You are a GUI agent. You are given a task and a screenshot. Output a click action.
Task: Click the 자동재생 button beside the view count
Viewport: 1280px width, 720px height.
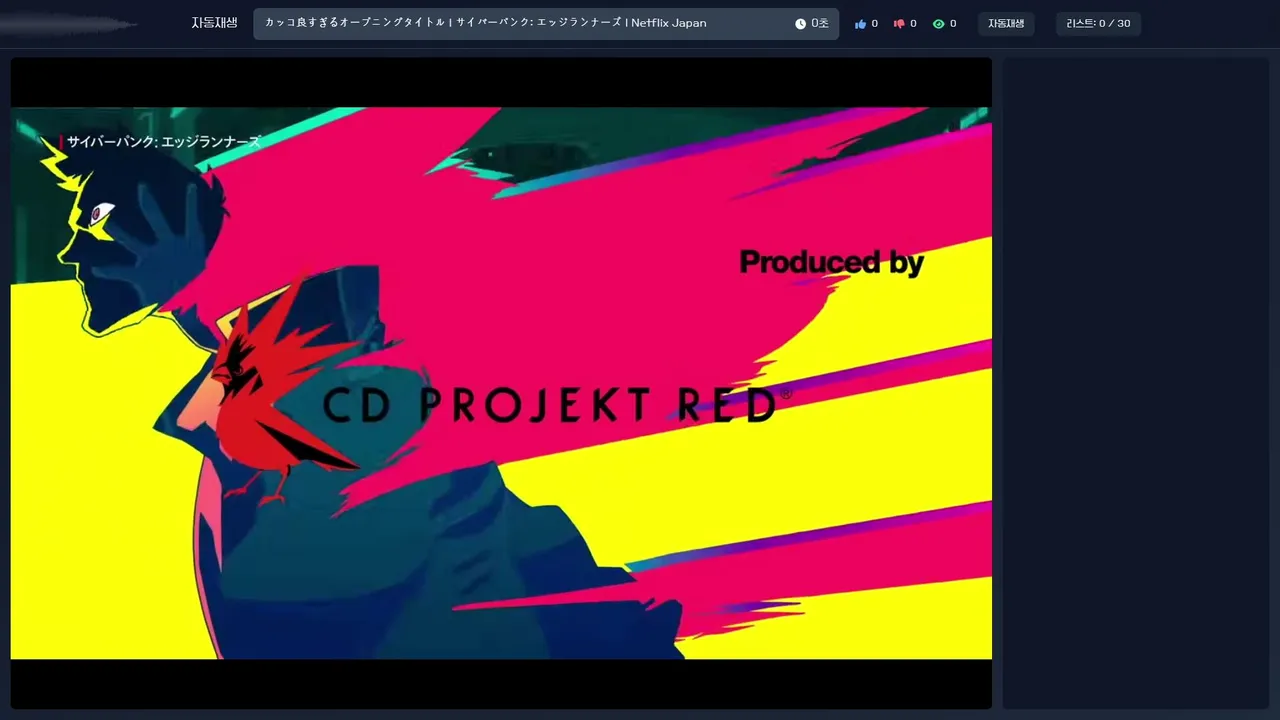coord(1006,24)
